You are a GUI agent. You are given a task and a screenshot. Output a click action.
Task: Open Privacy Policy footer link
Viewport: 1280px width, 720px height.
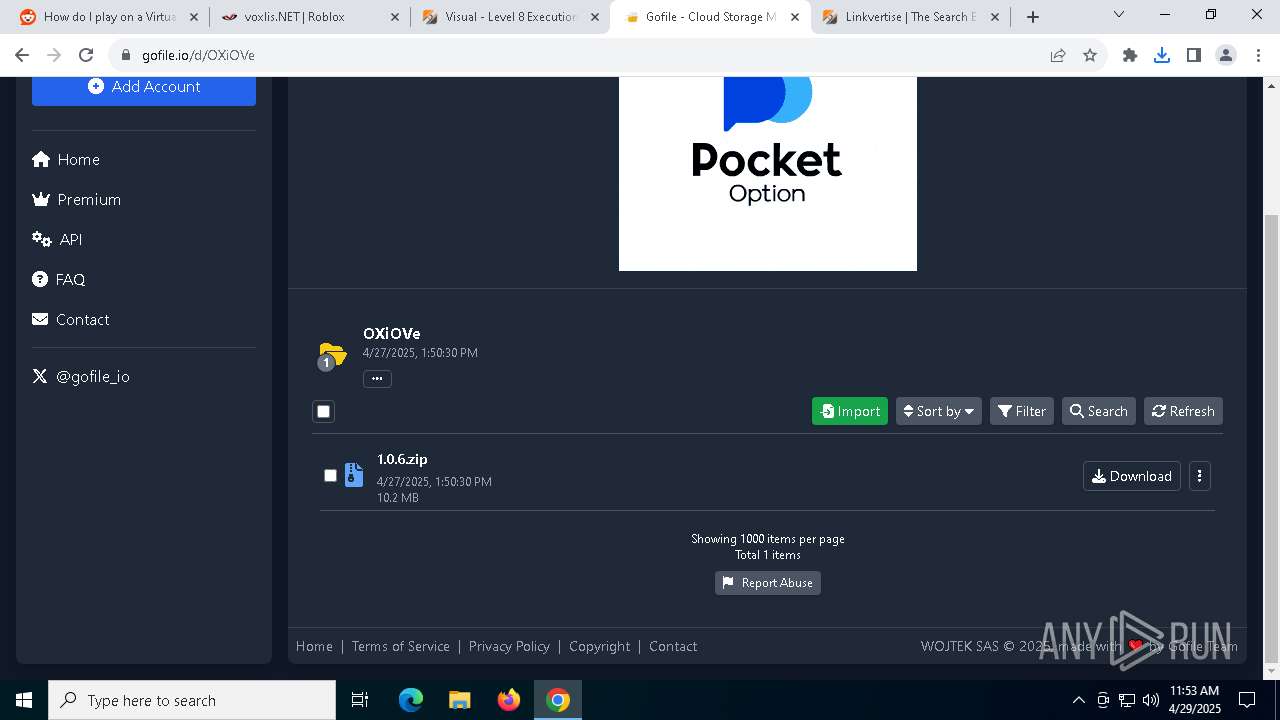click(x=509, y=646)
